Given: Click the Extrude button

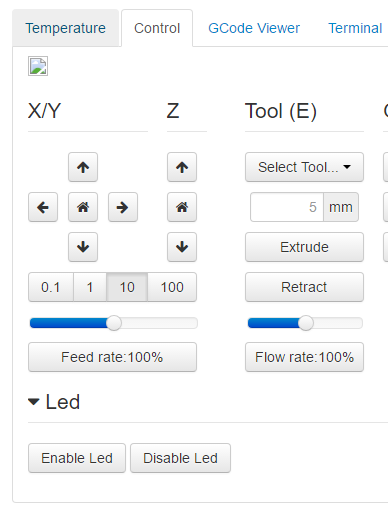Looking at the screenshot, I should 304,247.
